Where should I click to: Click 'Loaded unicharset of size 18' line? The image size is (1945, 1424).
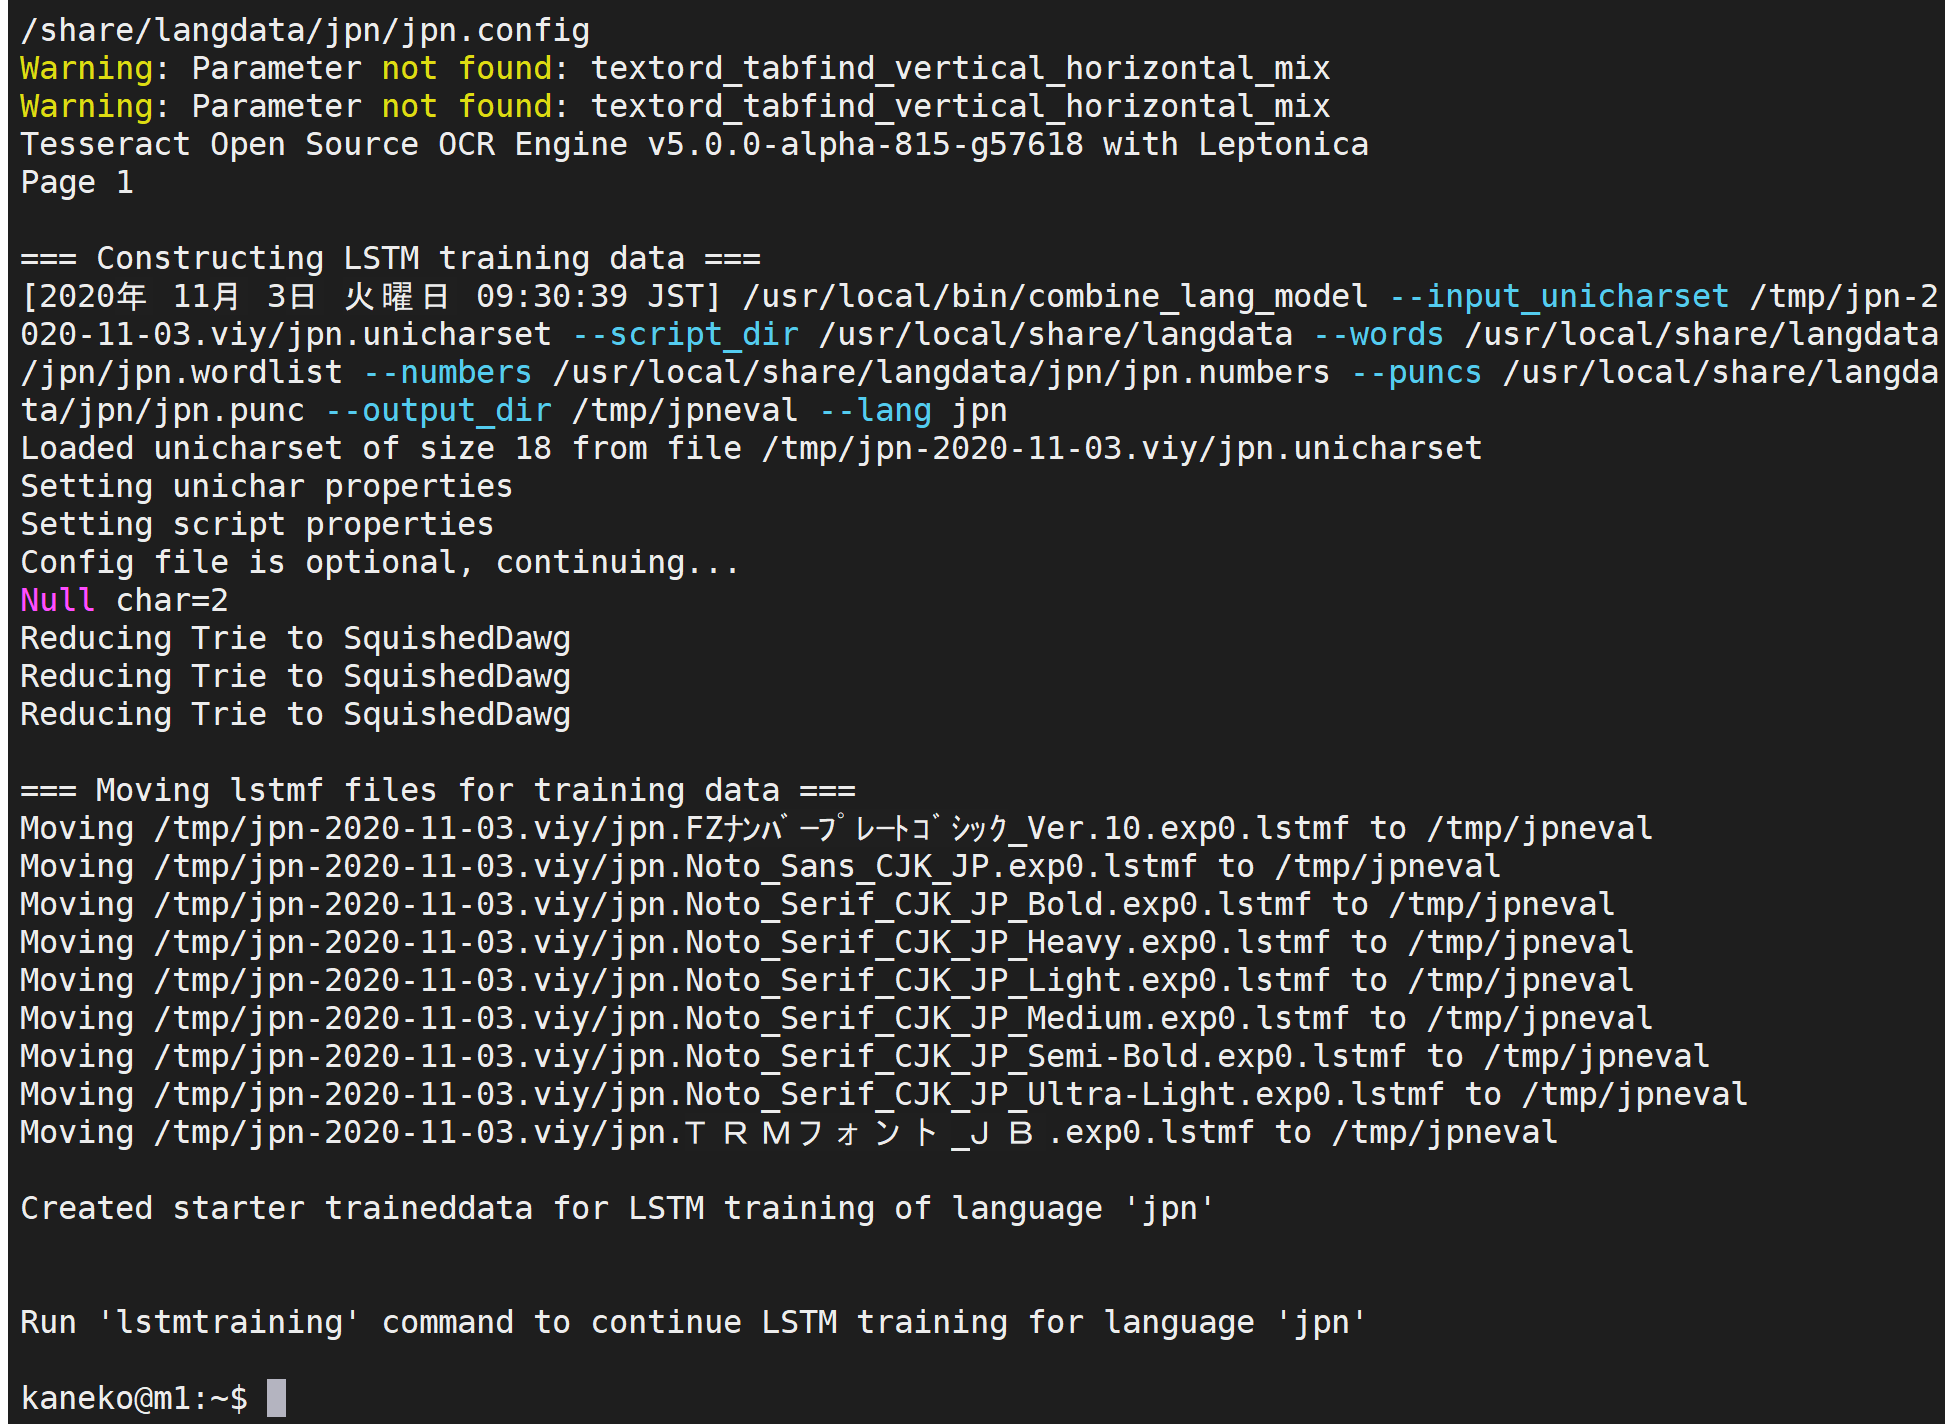point(751,449)
